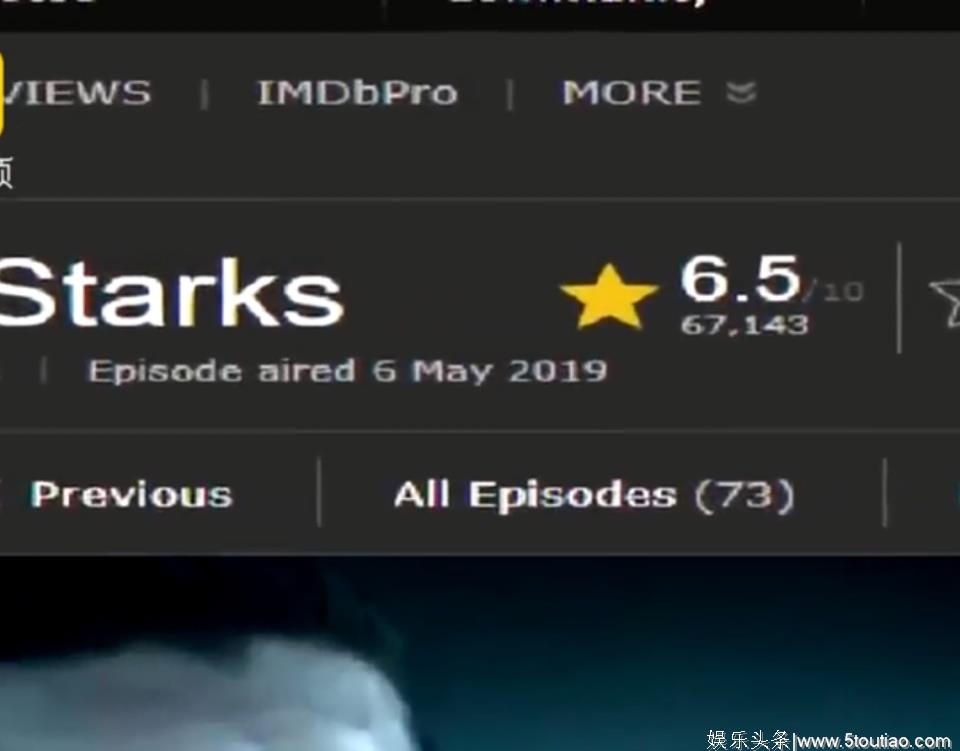Click the outlined Rate This star icon

pyautogui.click(x=946, y=303)
